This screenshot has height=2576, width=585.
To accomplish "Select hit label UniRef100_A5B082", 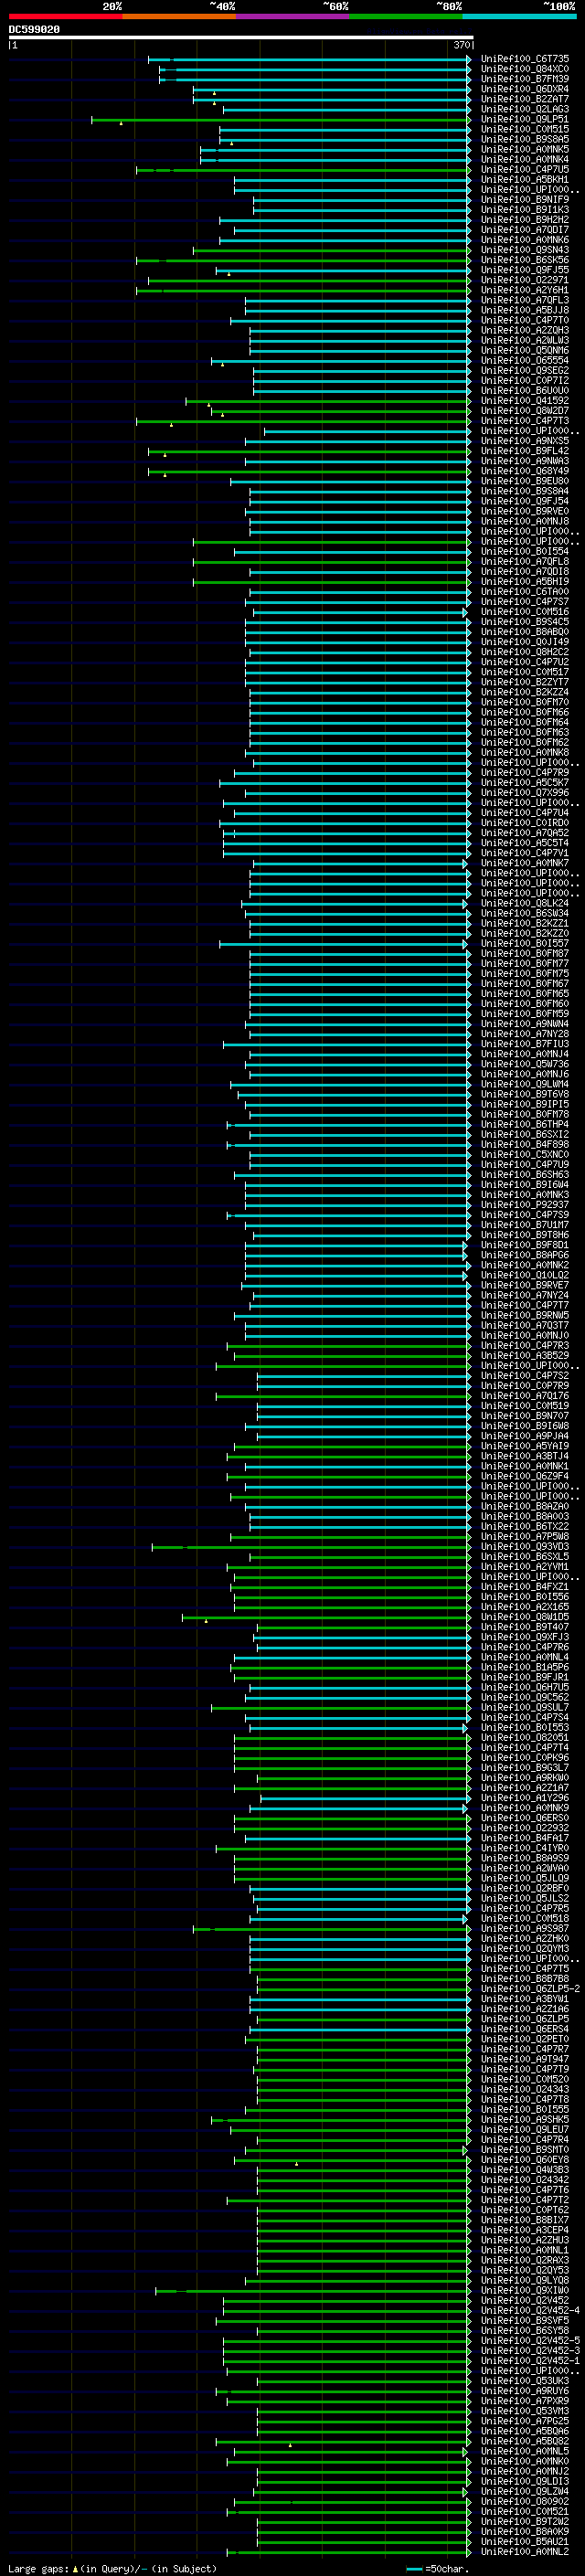I will coord(524,2441).
